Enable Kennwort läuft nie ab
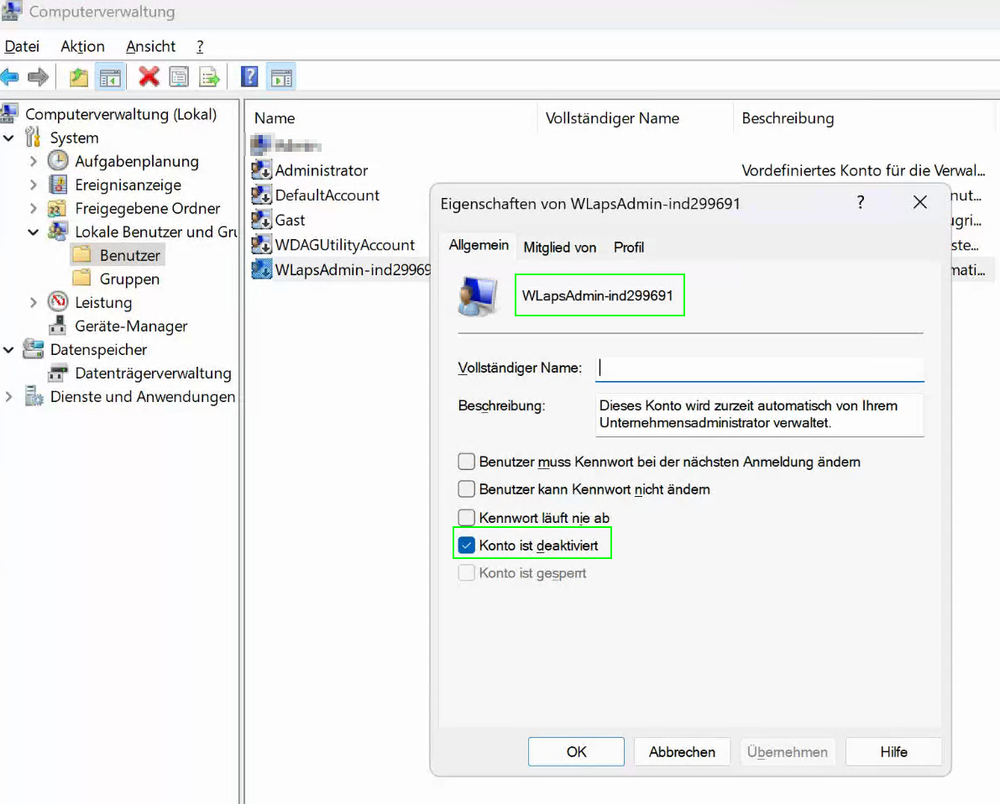The image size is (1000, 804). tap(466, 517)
